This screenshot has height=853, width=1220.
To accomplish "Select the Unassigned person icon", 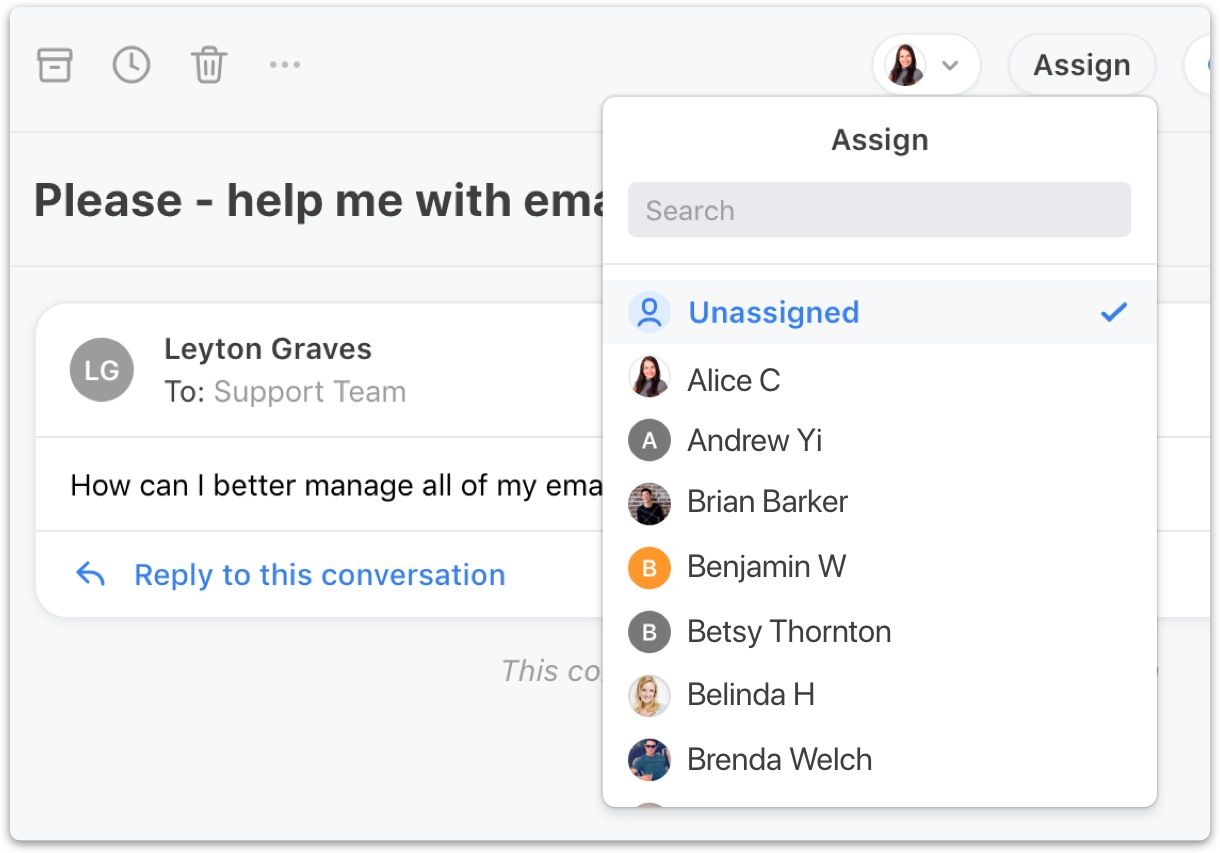I will click(650, 311).
